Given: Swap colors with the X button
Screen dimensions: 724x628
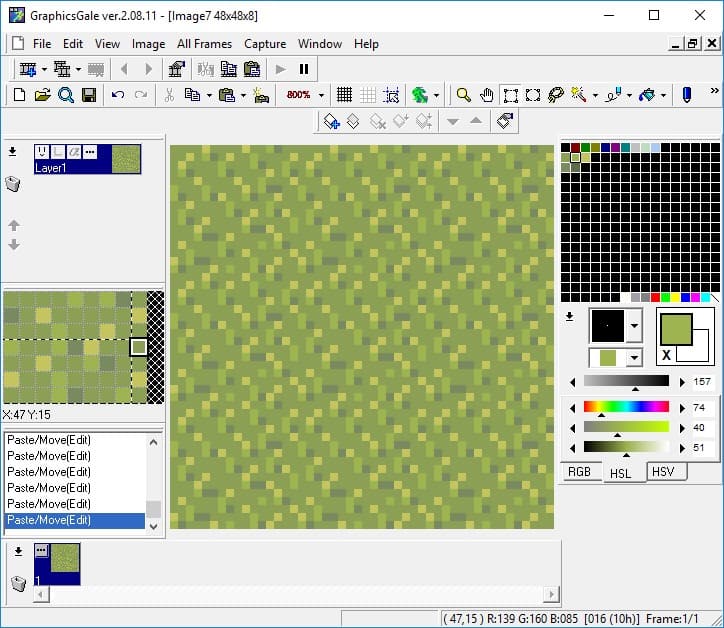Looking at the screenshot, I should pos(666,355).
